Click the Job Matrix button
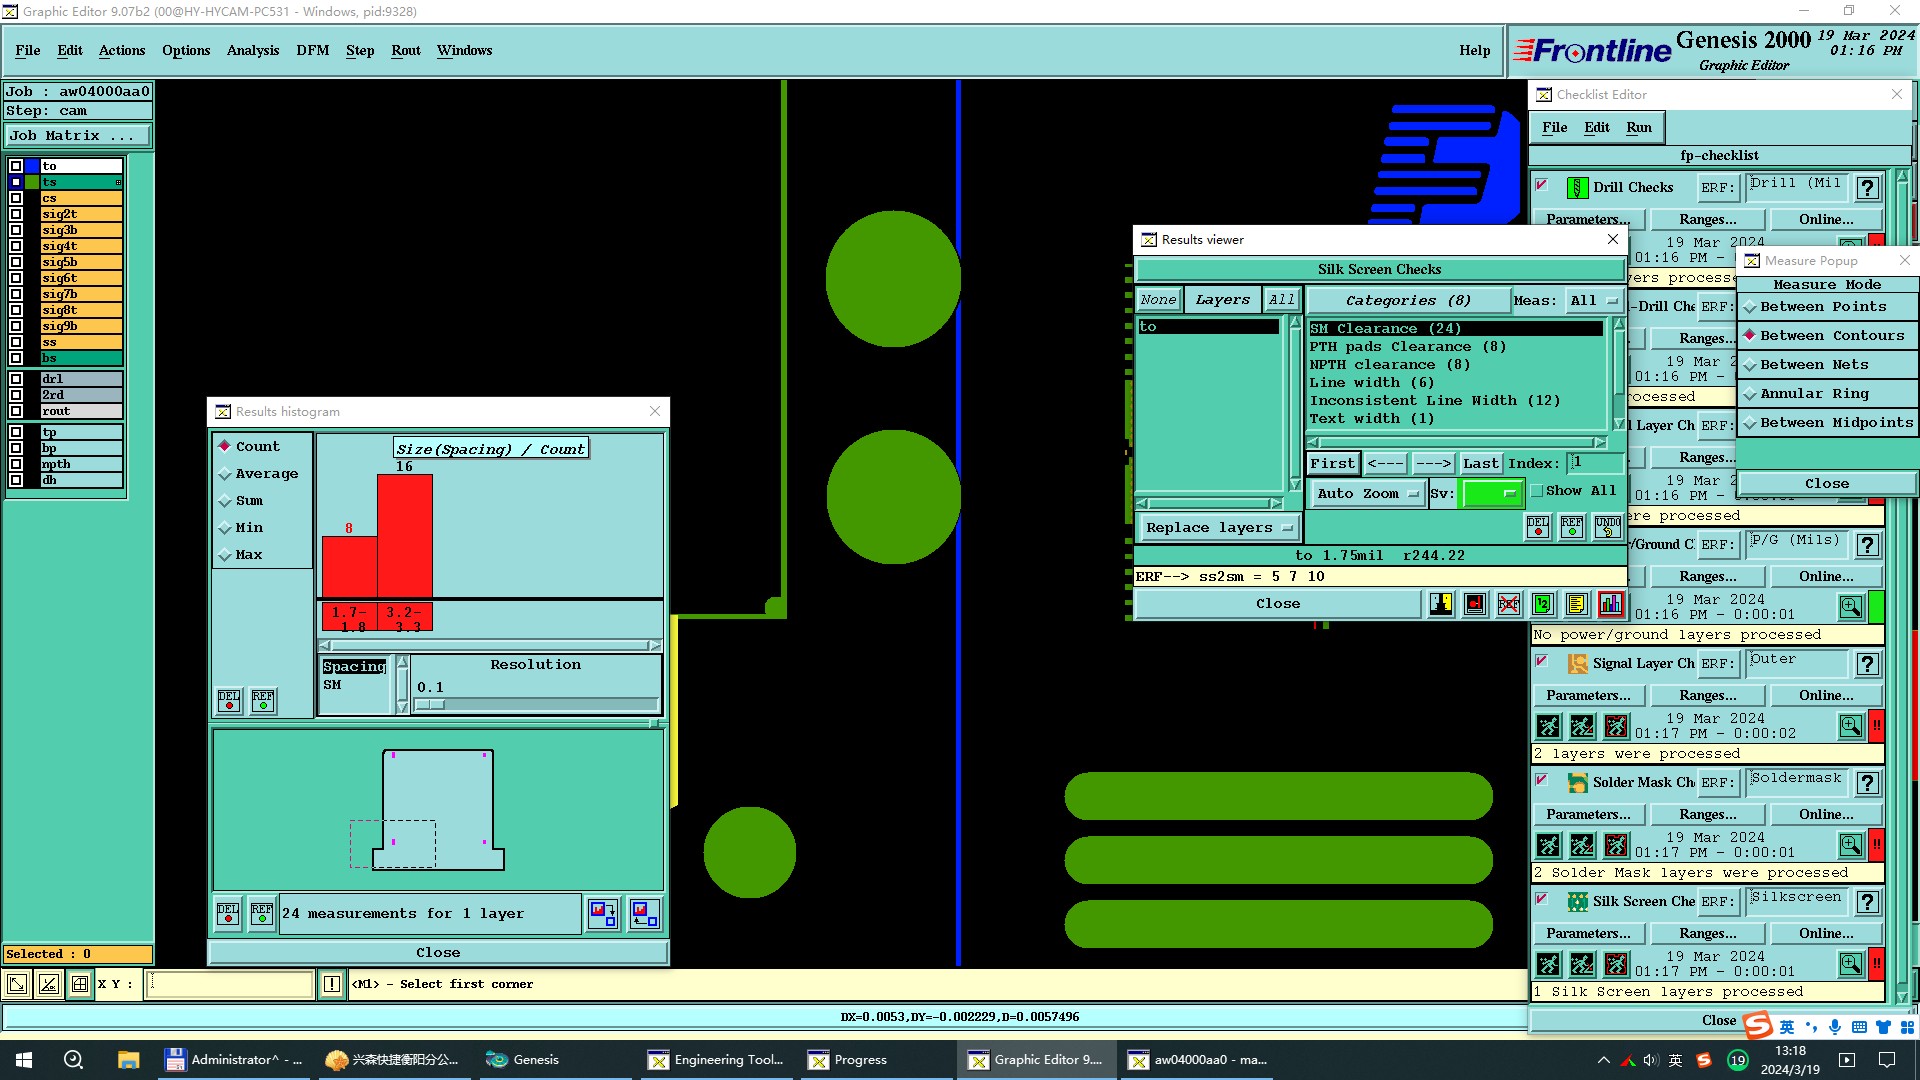1920x1080 pixels. 78,136
